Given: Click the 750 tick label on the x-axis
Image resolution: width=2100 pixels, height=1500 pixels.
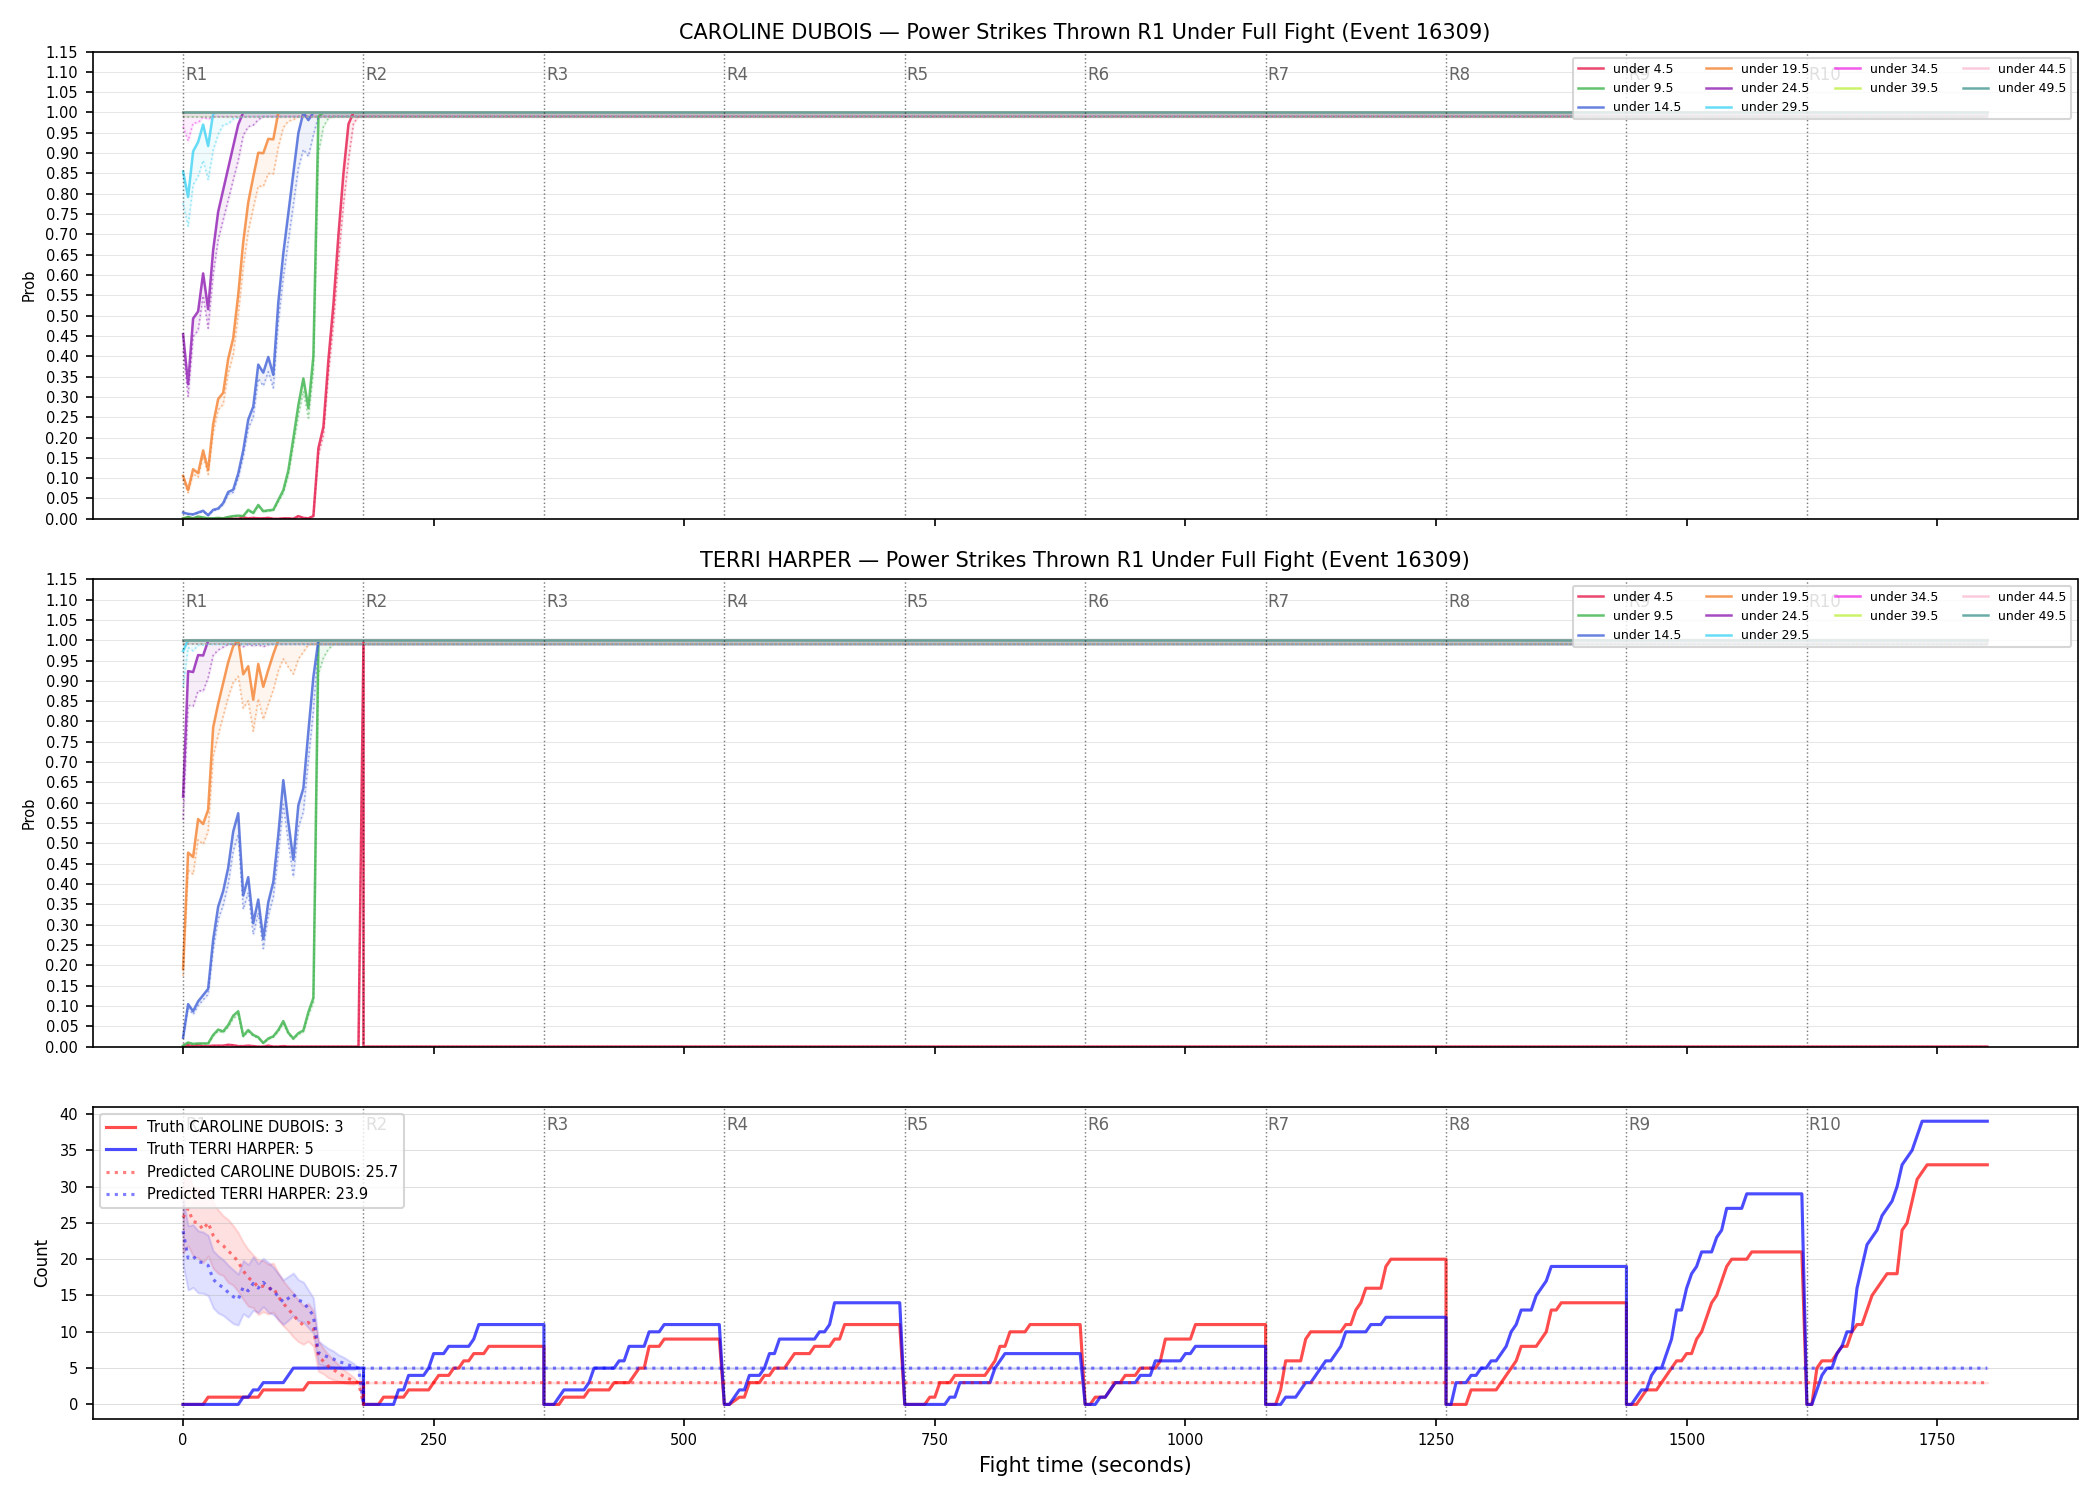Looking at the screenshot, I should pyautogui.click(x=934, y=1440).
